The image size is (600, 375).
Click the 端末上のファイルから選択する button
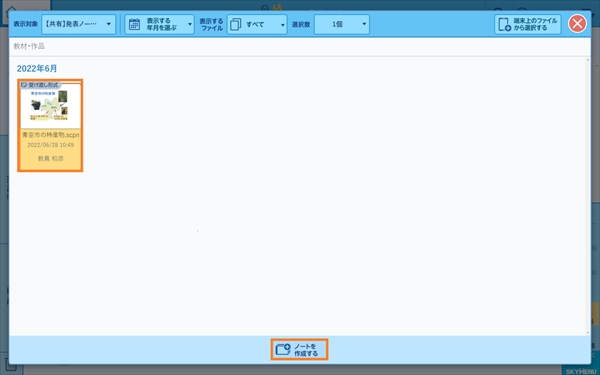click(x=528, y=24)
